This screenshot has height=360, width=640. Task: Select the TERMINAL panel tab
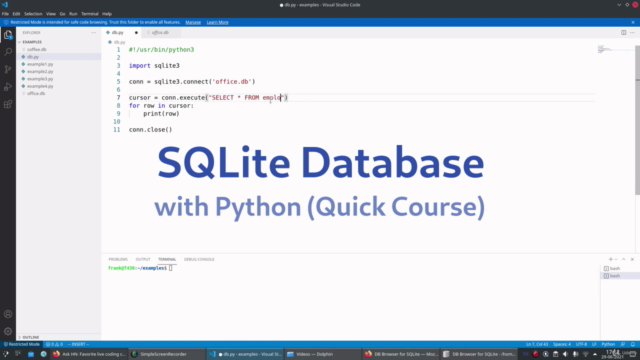coord(167,259)
